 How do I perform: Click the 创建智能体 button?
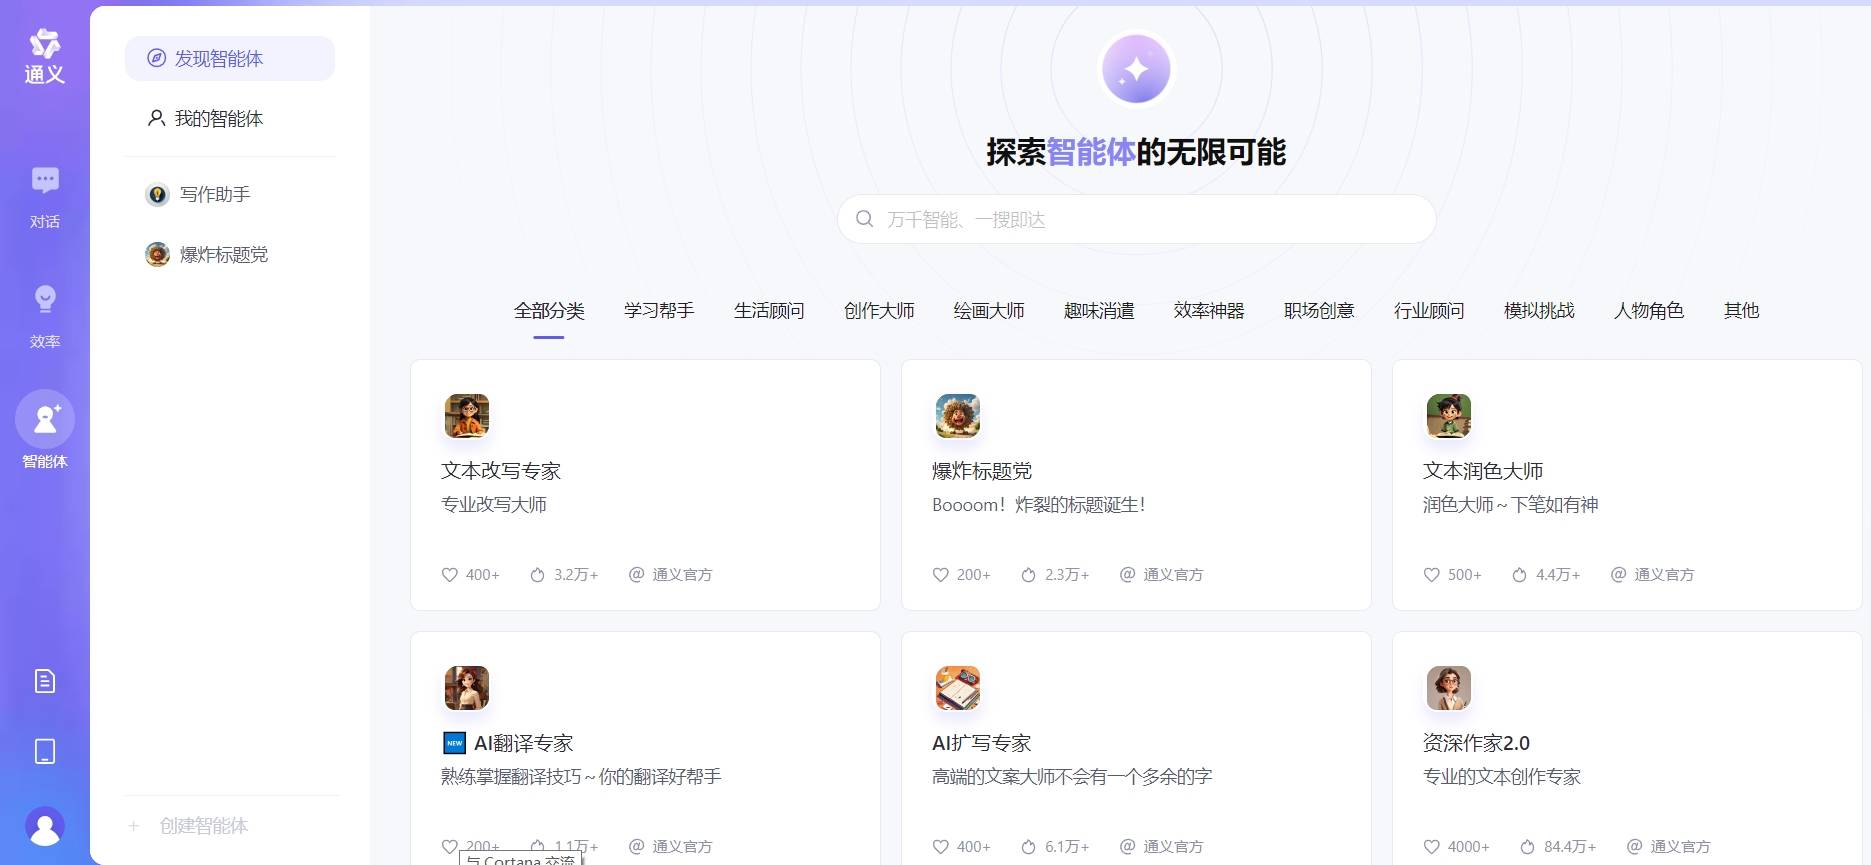[x=203, y=826]
